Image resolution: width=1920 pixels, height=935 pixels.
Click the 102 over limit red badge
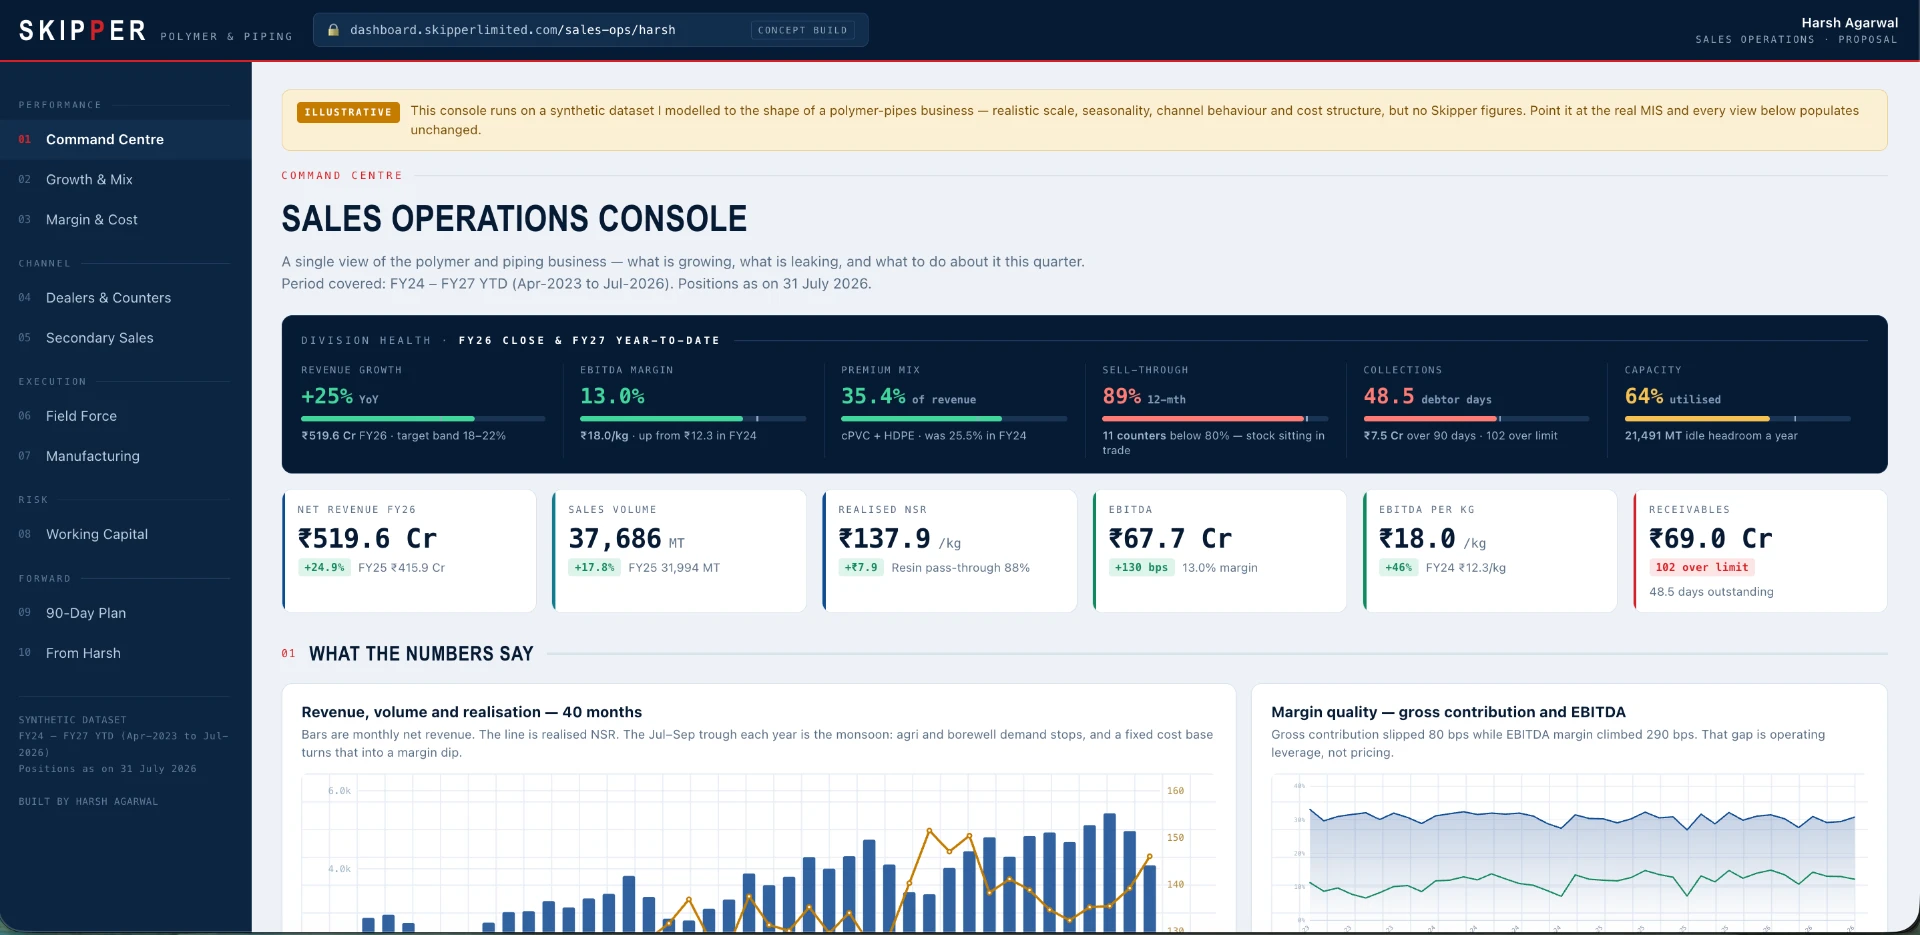click(x=1702, y=567)
